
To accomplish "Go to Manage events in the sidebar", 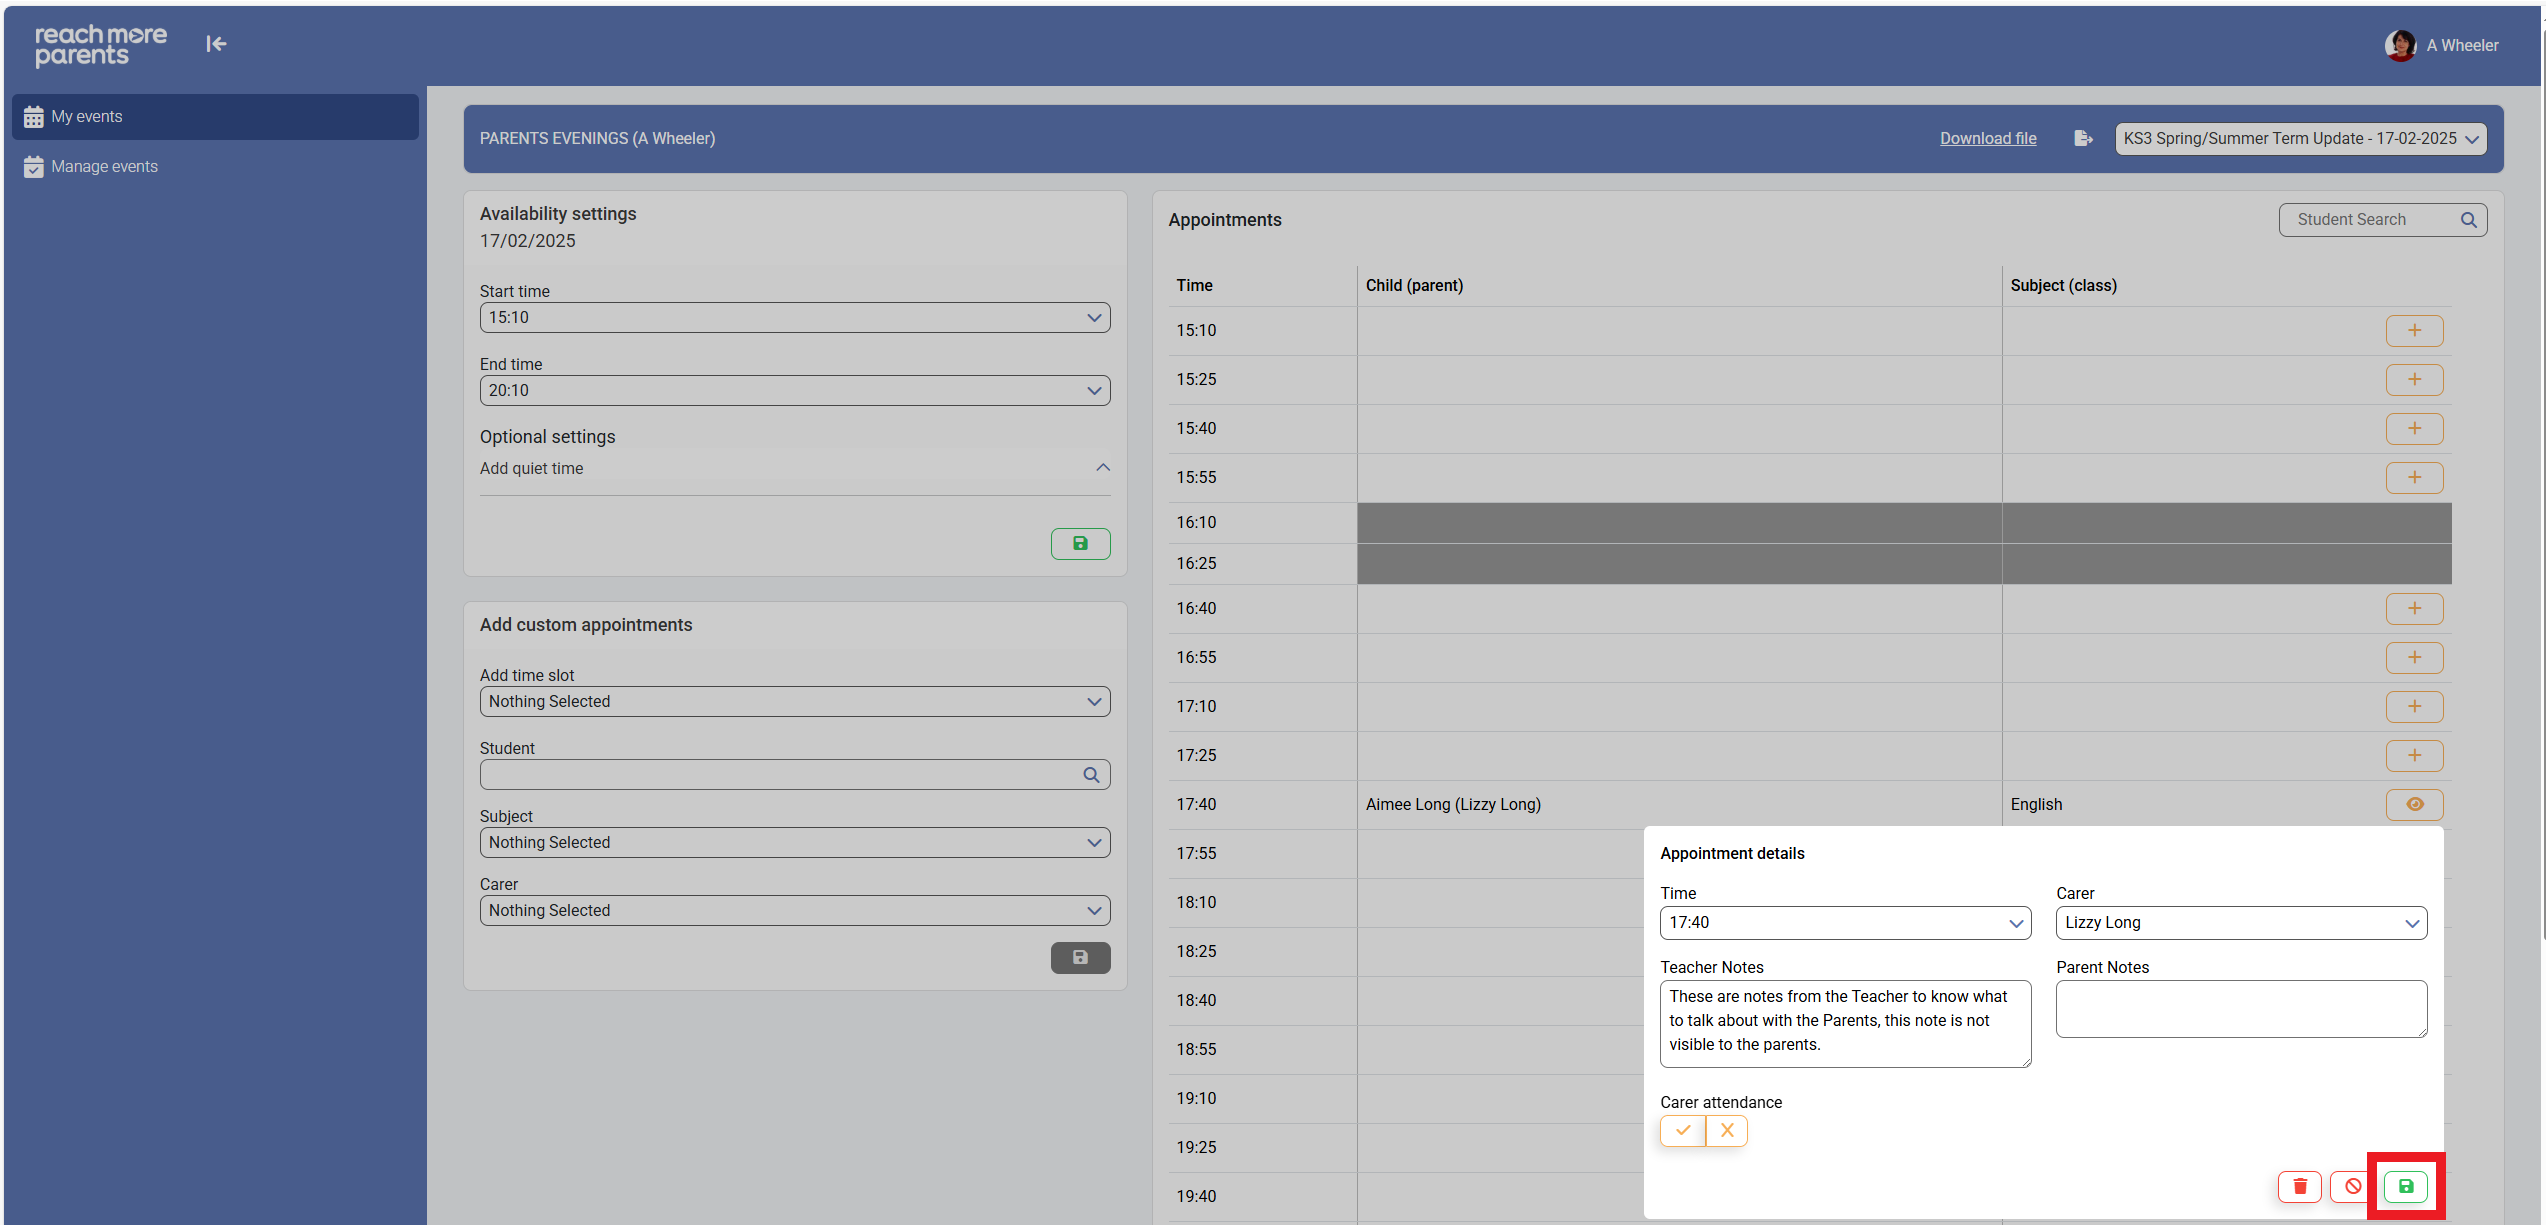I will point(104,167).
